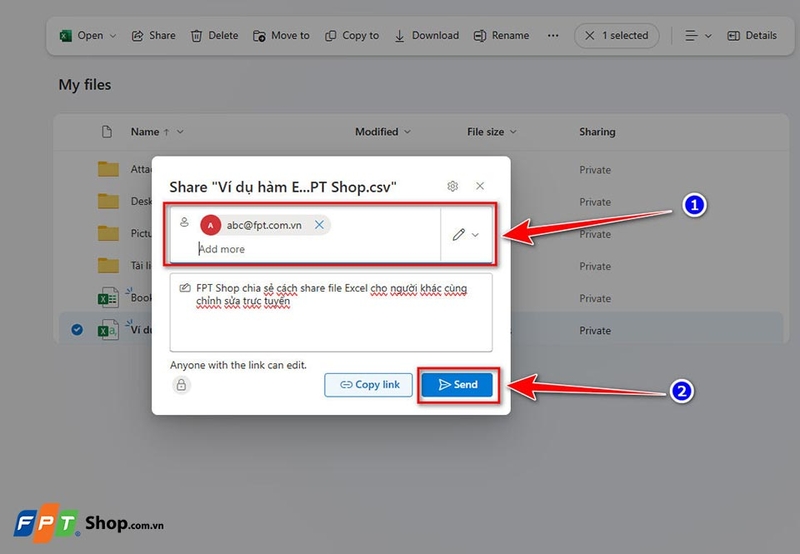Click the Delete trash toolbar item
Screen dimensions: 800x554
pos(214,36)
